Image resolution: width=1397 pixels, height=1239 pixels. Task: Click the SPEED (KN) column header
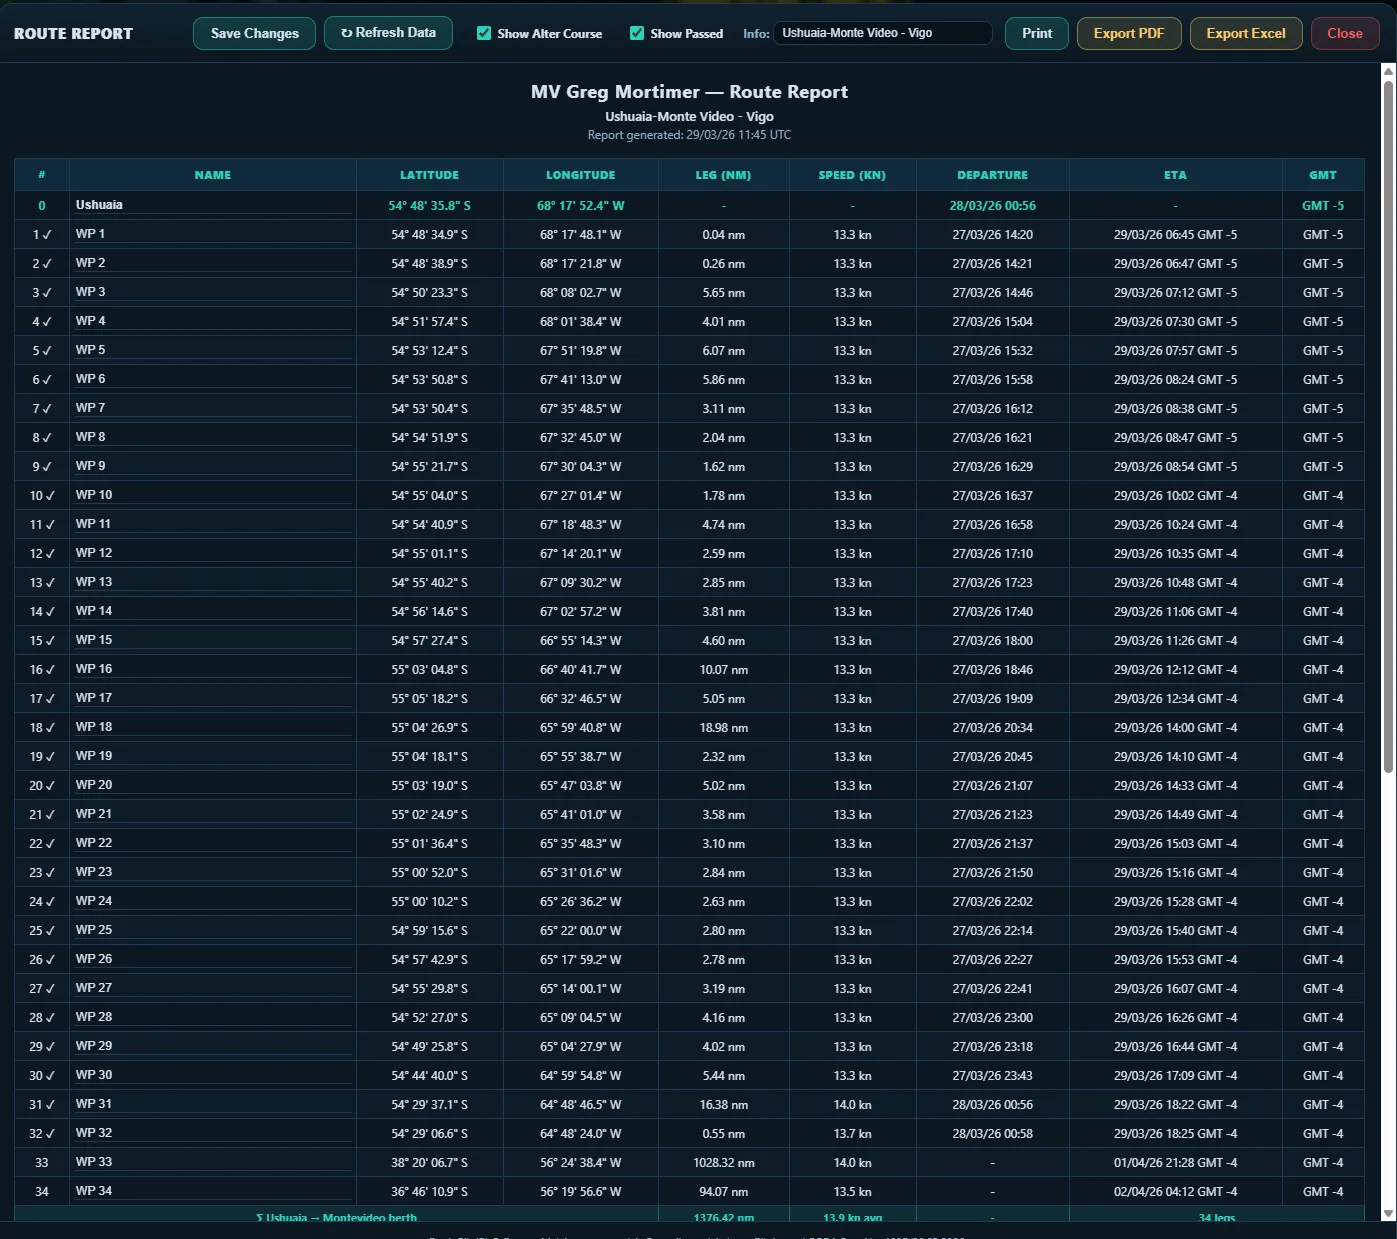click(852, 175)
